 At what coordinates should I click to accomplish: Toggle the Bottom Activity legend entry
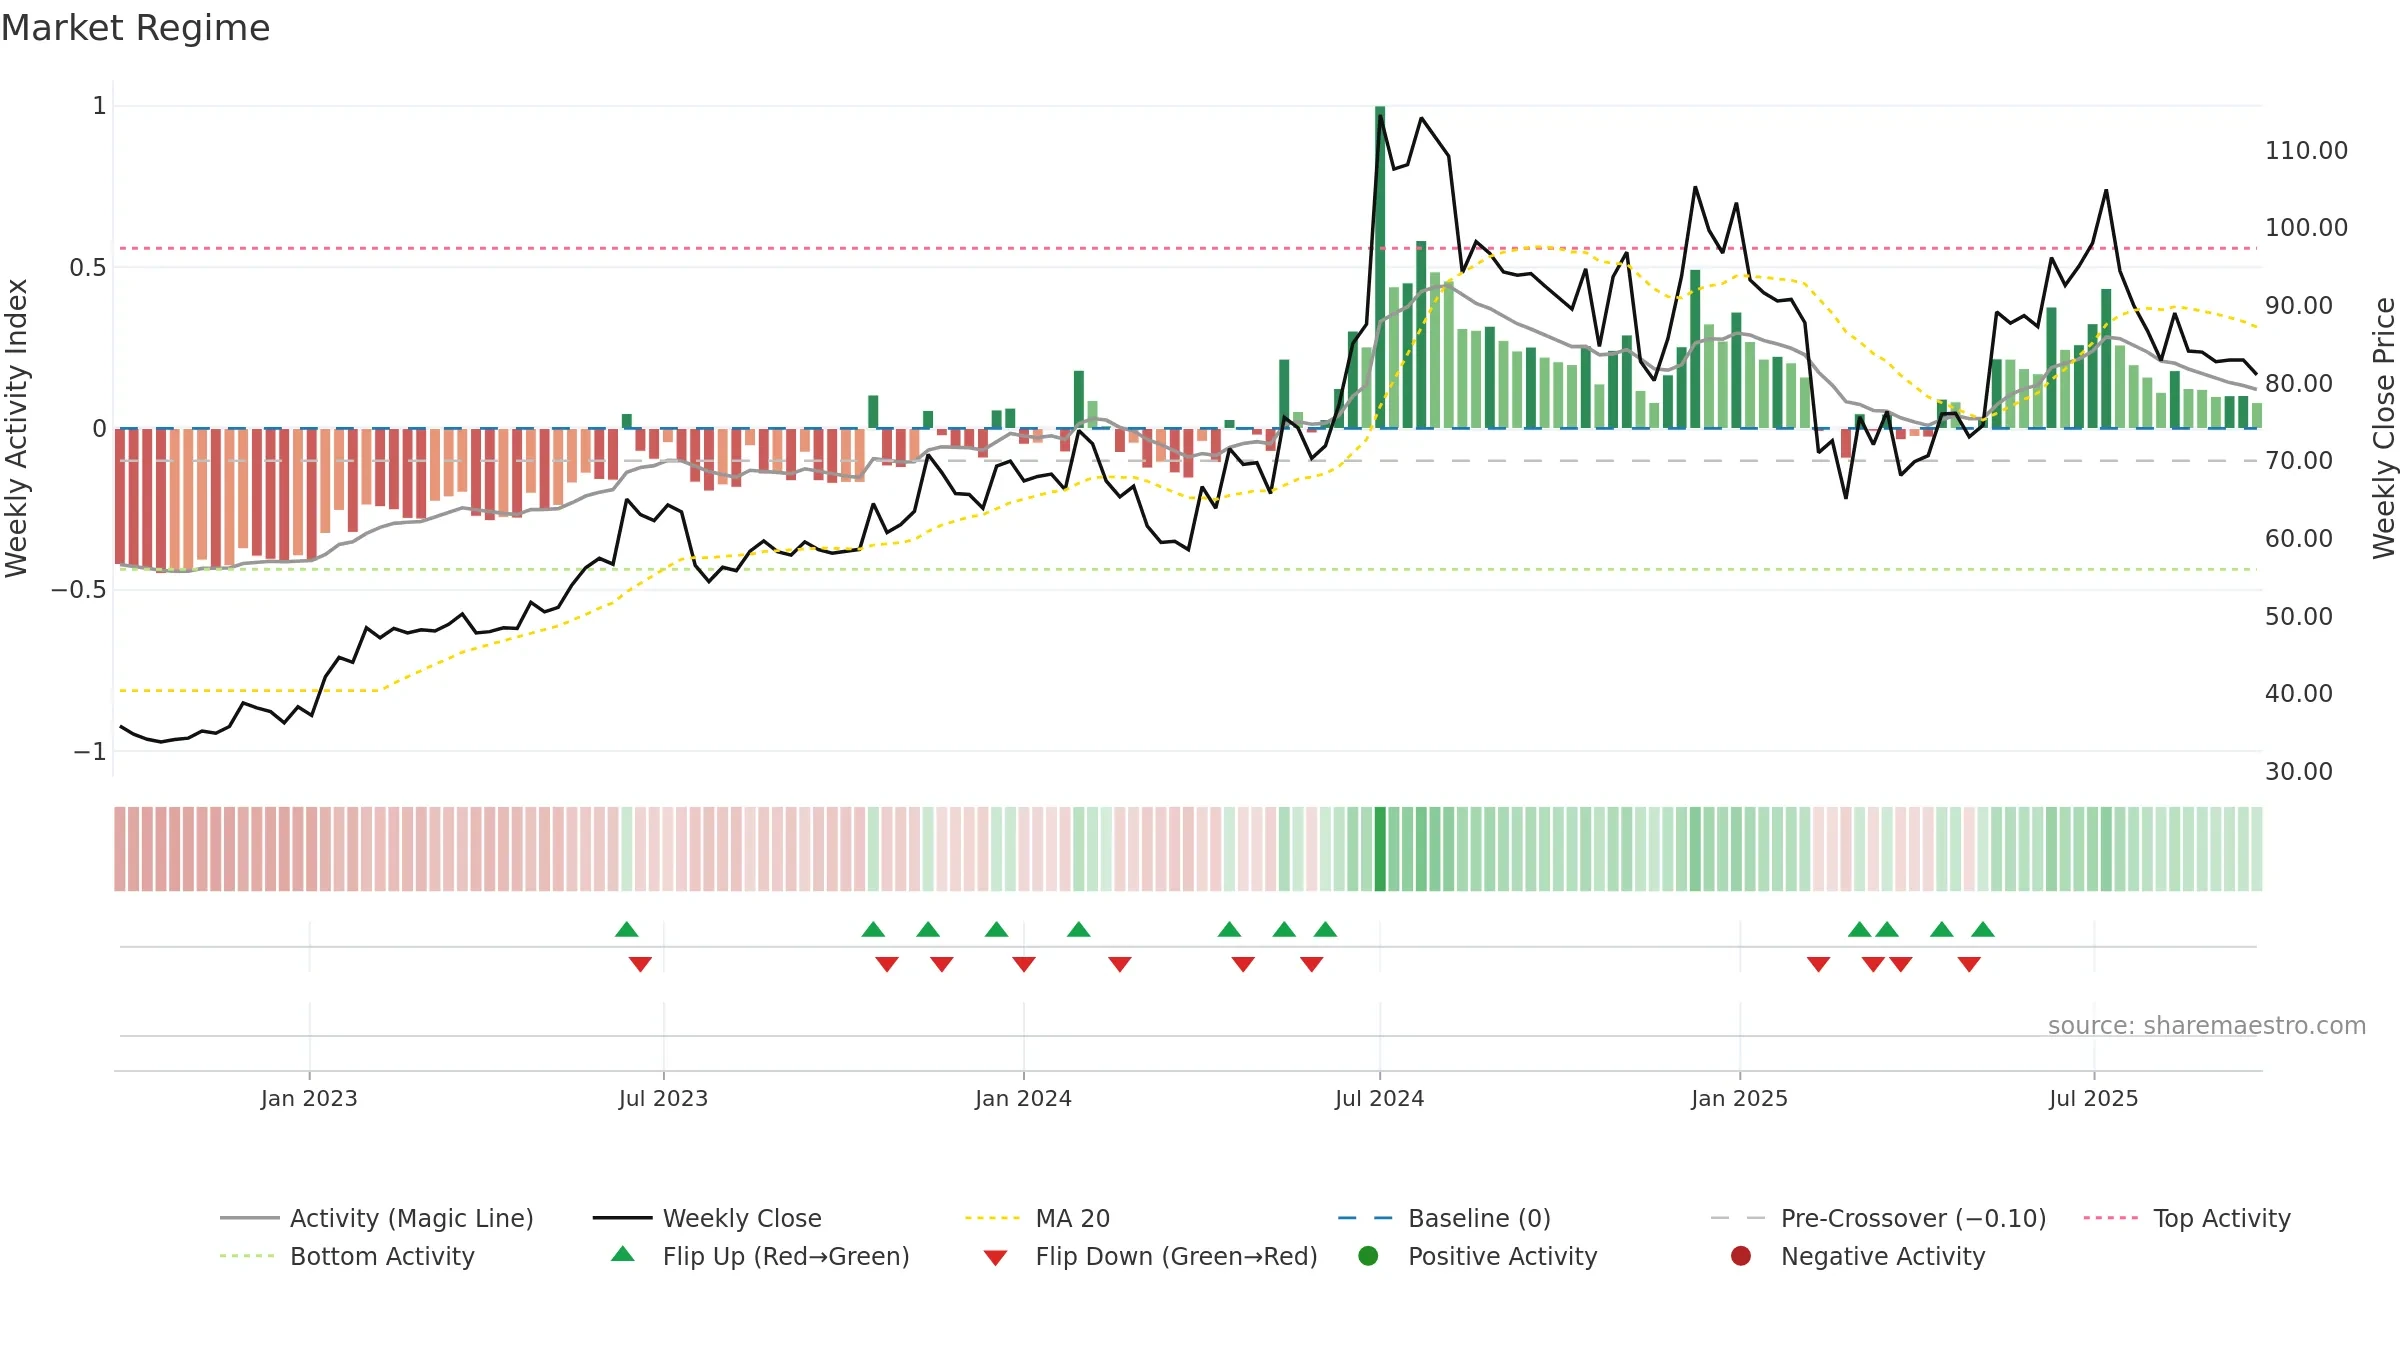click(x=347, y=1256)
